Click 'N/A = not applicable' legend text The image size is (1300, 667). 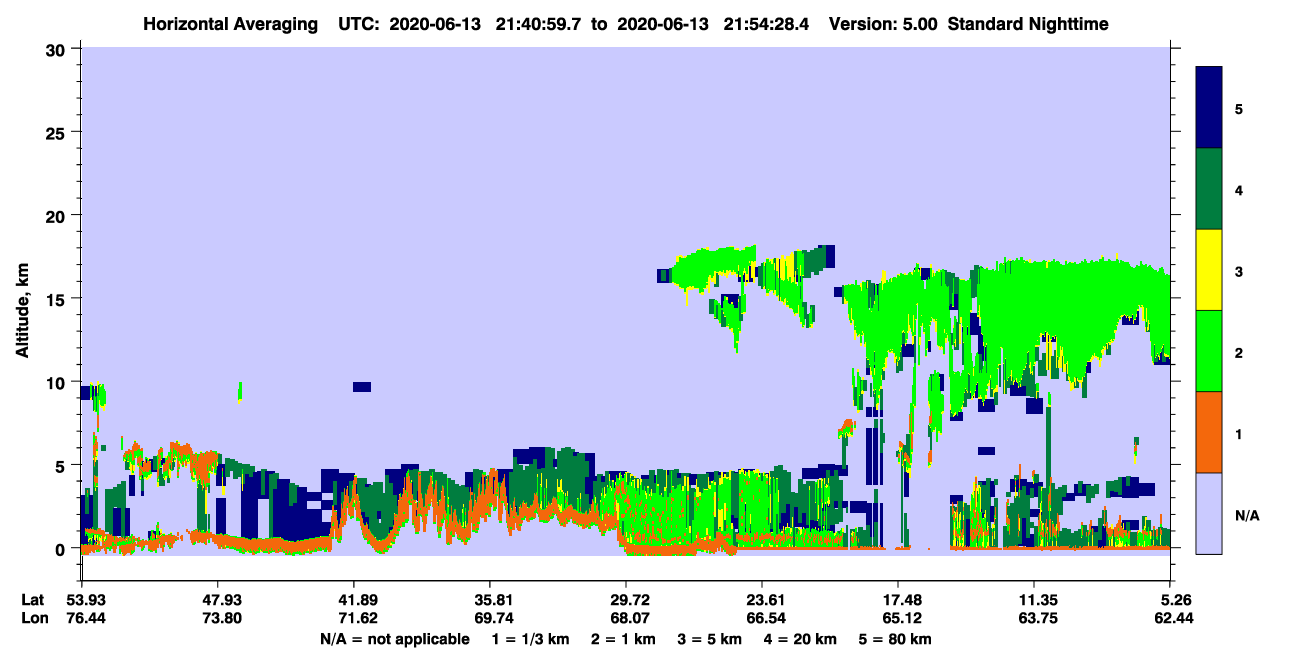coord(394,639)
